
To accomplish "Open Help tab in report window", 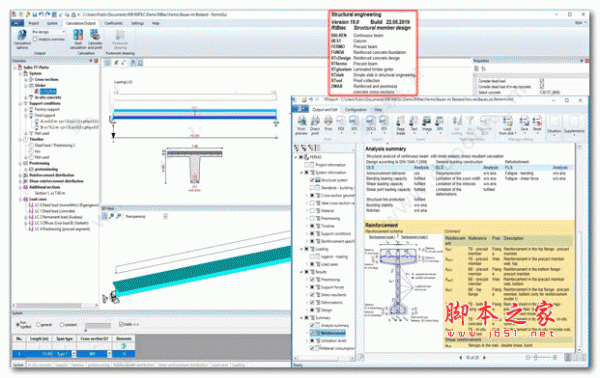I will pos(378,109).
